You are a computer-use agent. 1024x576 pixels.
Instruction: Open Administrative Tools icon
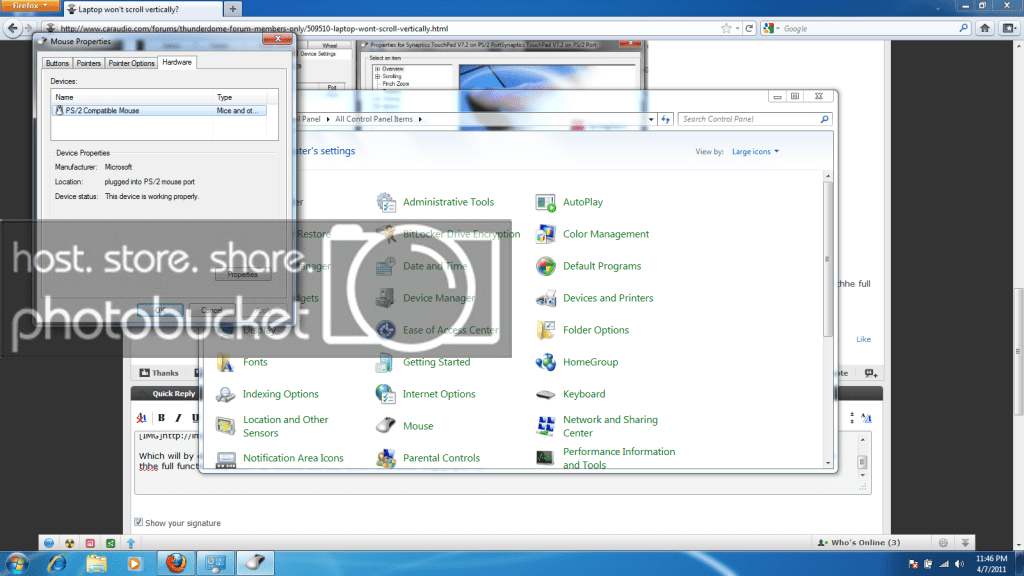pos(386,202)
